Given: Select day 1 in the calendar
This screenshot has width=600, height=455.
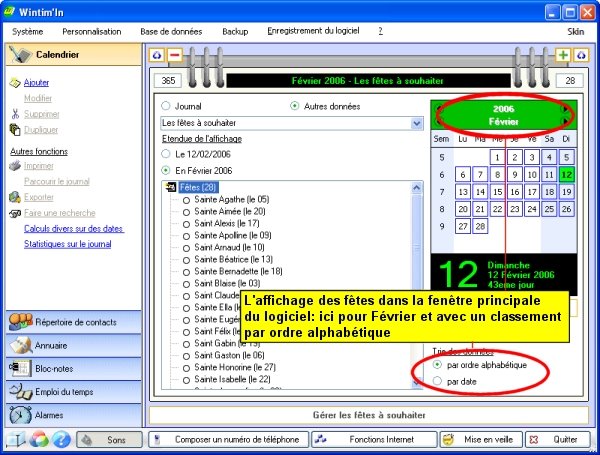Looking at the screenshot, I should pos(497,157).
